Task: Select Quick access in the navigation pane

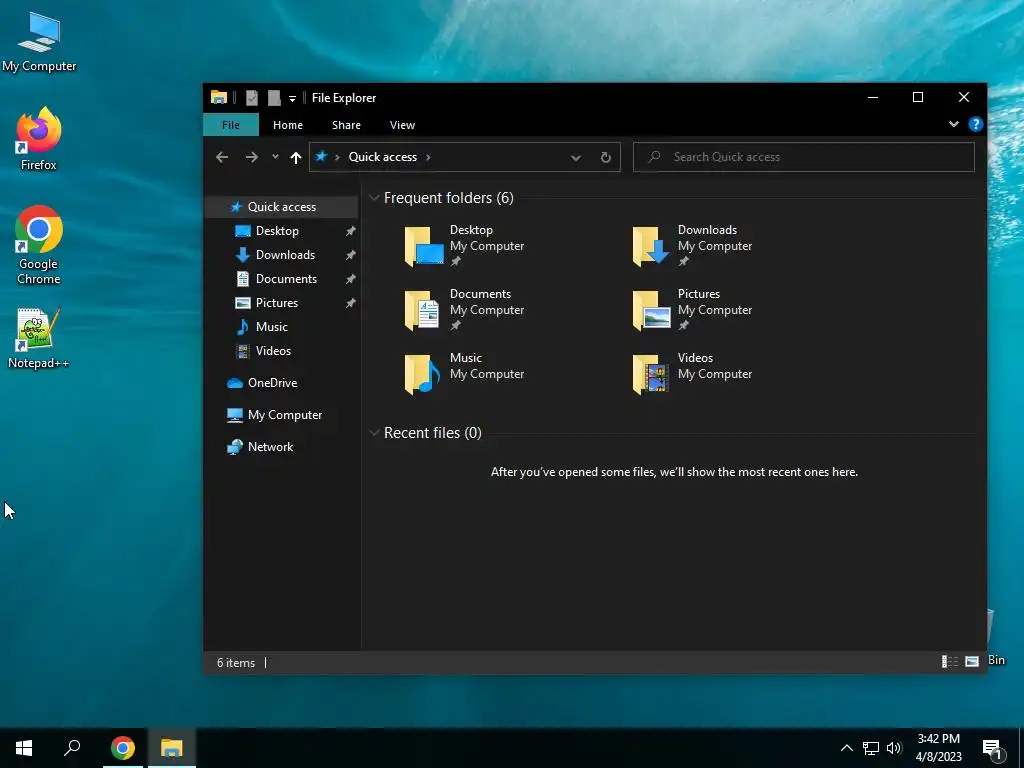Action: pos(281,207)
